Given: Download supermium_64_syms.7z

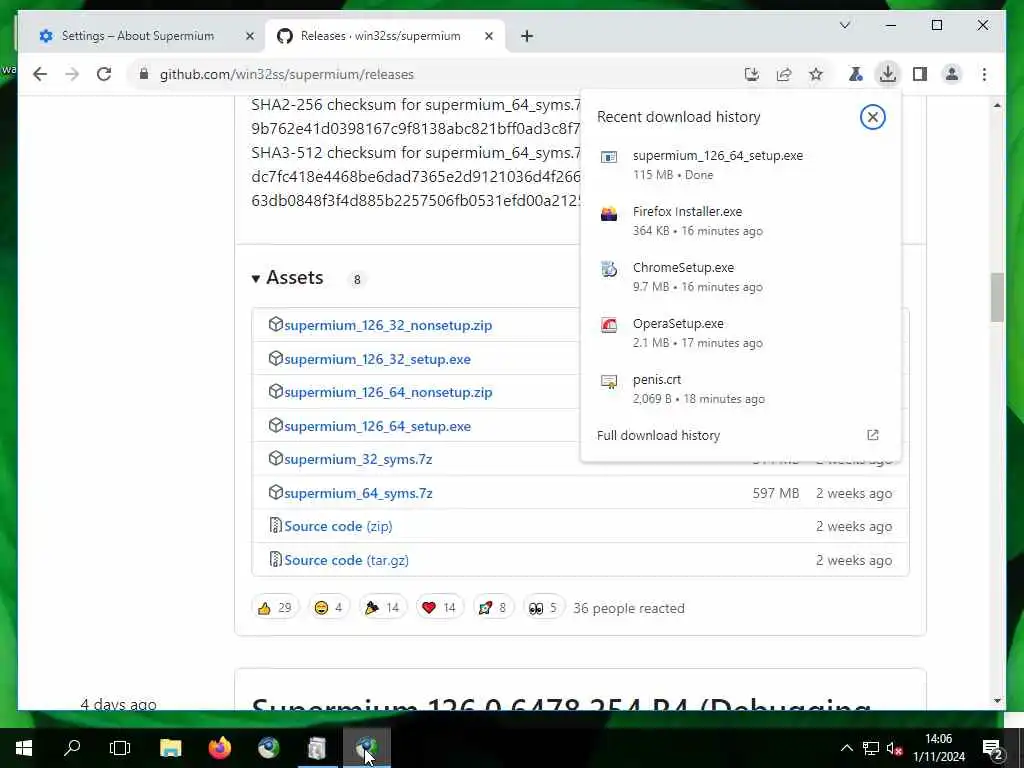Looking at the screenshot, I should 358,494.
